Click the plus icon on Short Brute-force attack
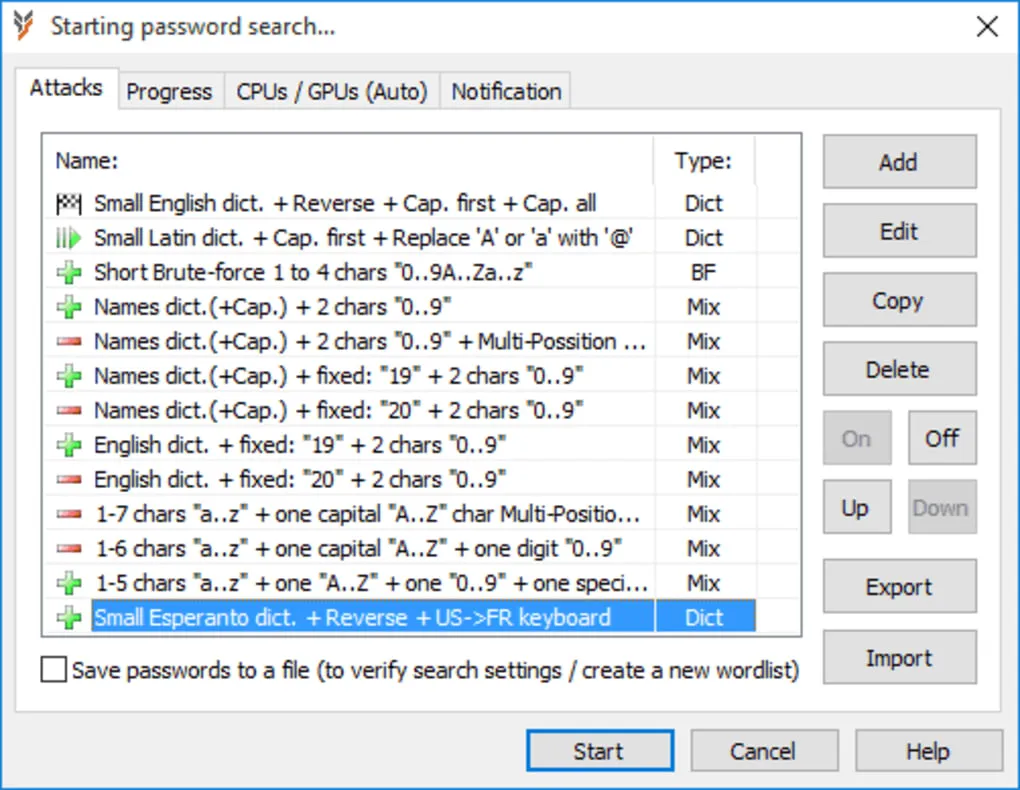The height and width of the screenshot is (790, 1020). [x=68, y=272]
